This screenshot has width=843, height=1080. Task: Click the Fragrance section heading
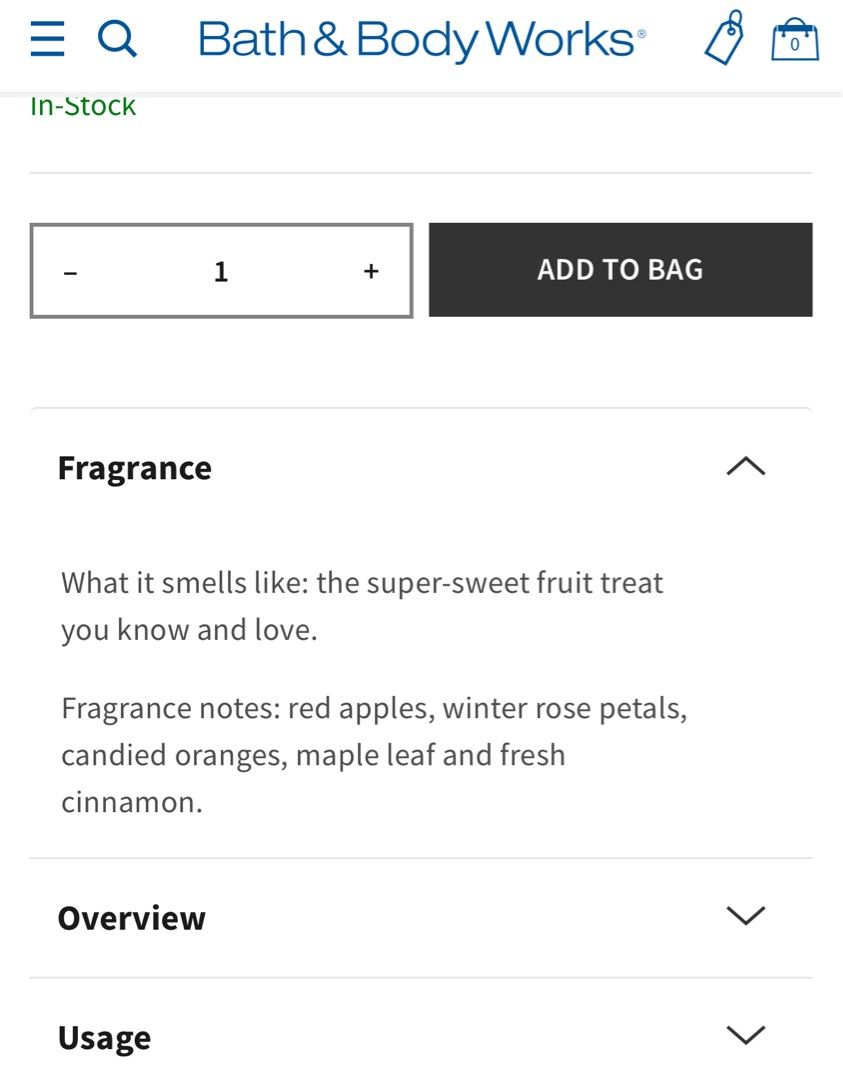click(135, 467)
